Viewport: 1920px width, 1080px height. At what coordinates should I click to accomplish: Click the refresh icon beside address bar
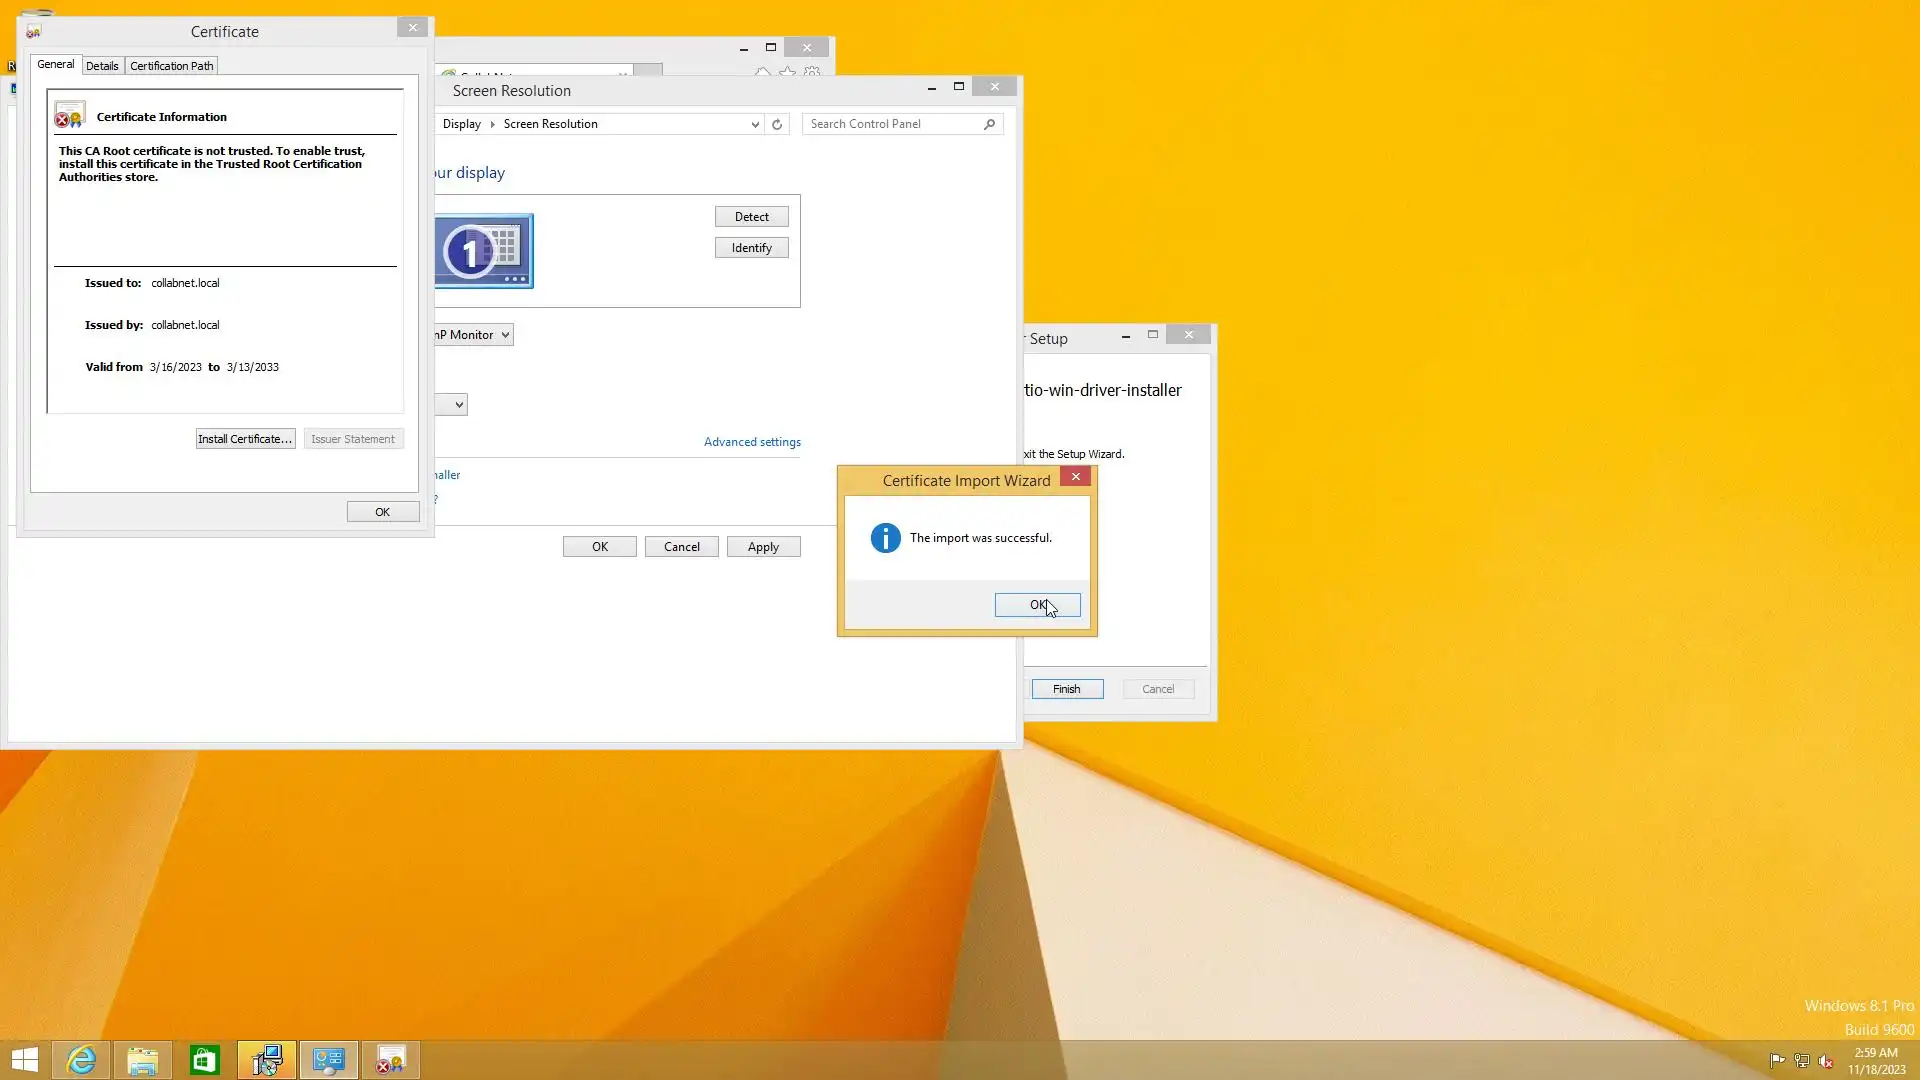(777, 124)
